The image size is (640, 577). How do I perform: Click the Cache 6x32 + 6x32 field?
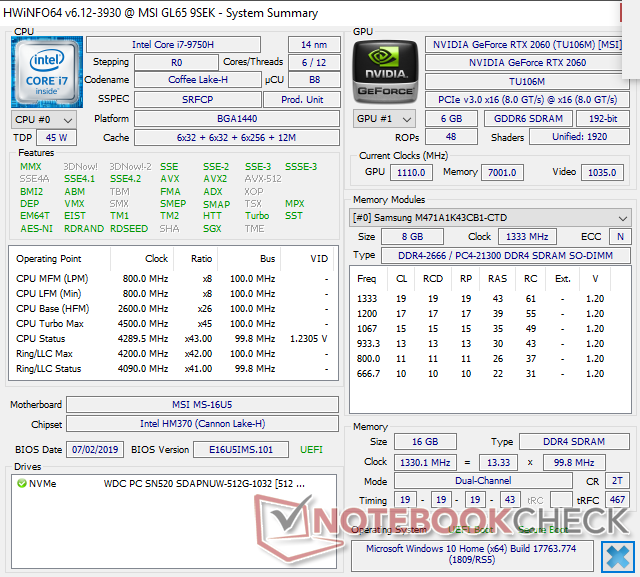[237, 138]
